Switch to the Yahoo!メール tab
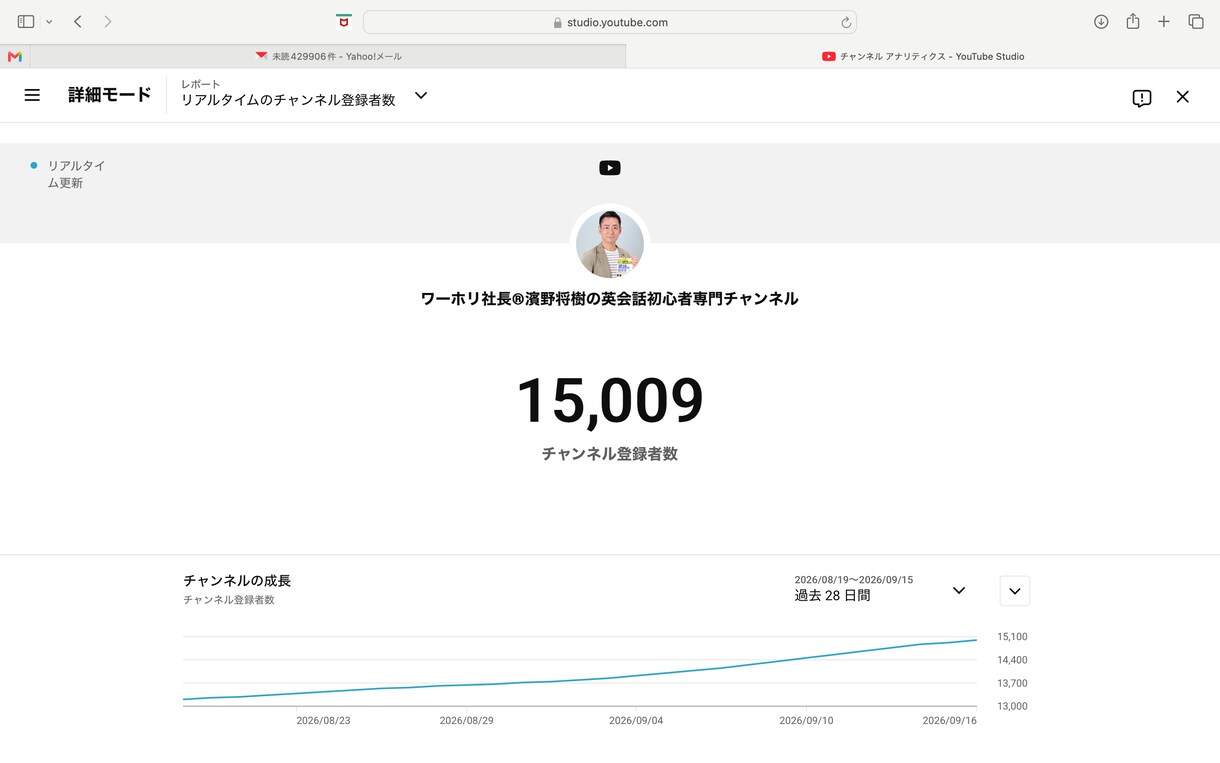The height and width of the screenshot is (763, 1220). coord(328,57)
